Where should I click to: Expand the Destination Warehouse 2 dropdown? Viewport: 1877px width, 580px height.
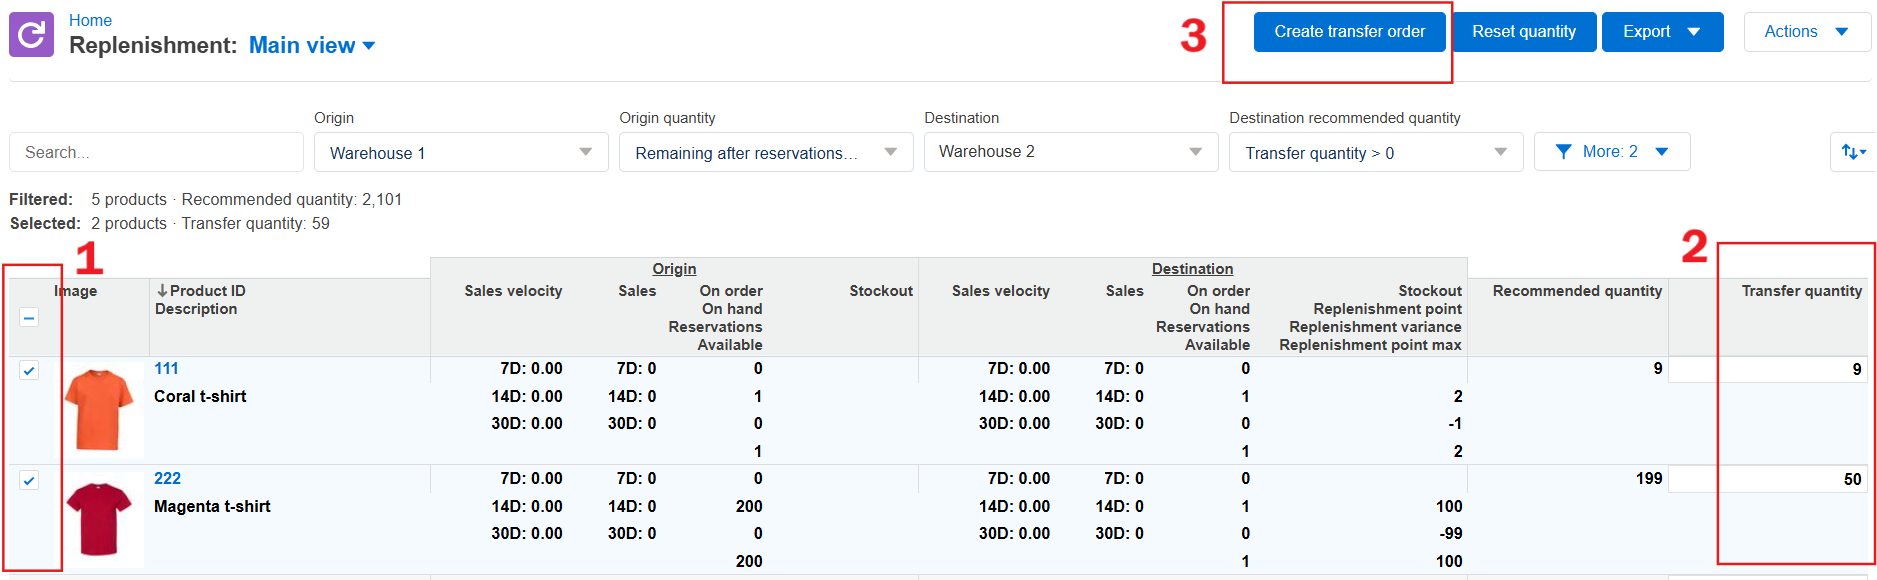tap(1071, 152)
